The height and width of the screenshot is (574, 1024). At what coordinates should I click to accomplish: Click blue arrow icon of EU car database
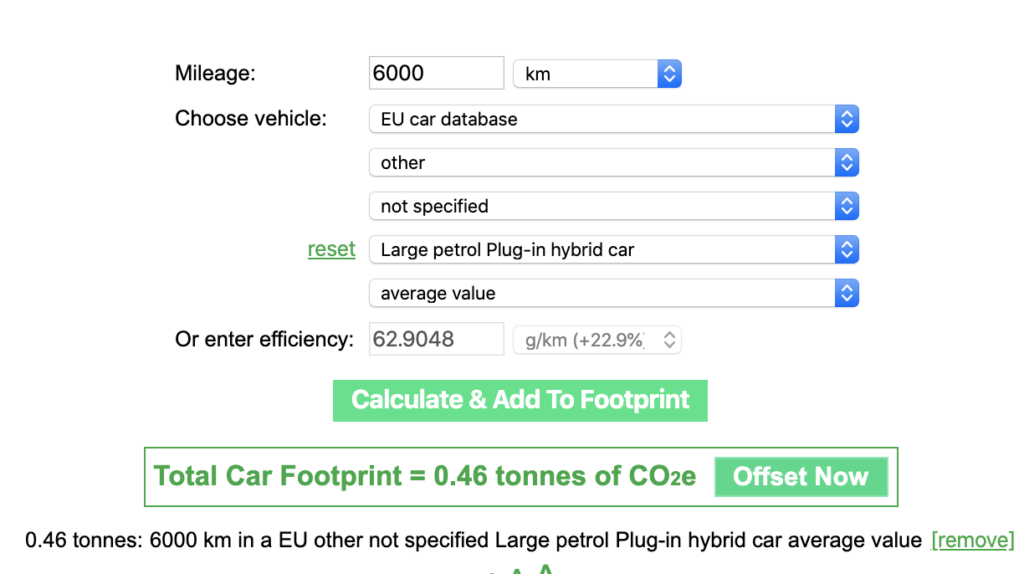point(846,119)
